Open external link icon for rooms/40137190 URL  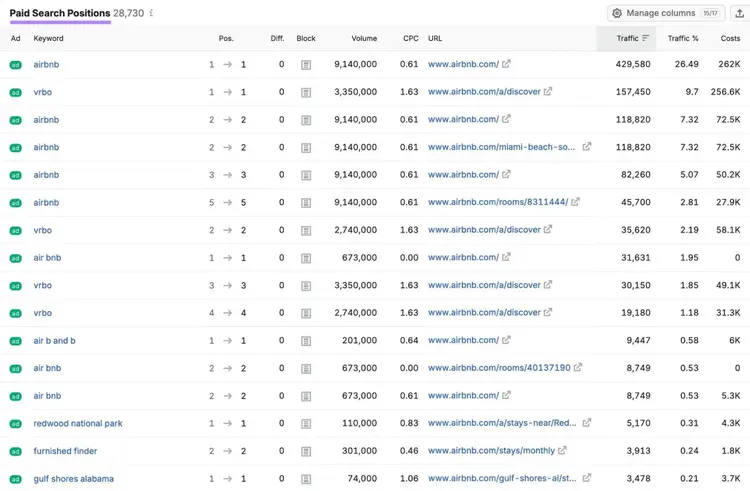[x=578, y=368]
